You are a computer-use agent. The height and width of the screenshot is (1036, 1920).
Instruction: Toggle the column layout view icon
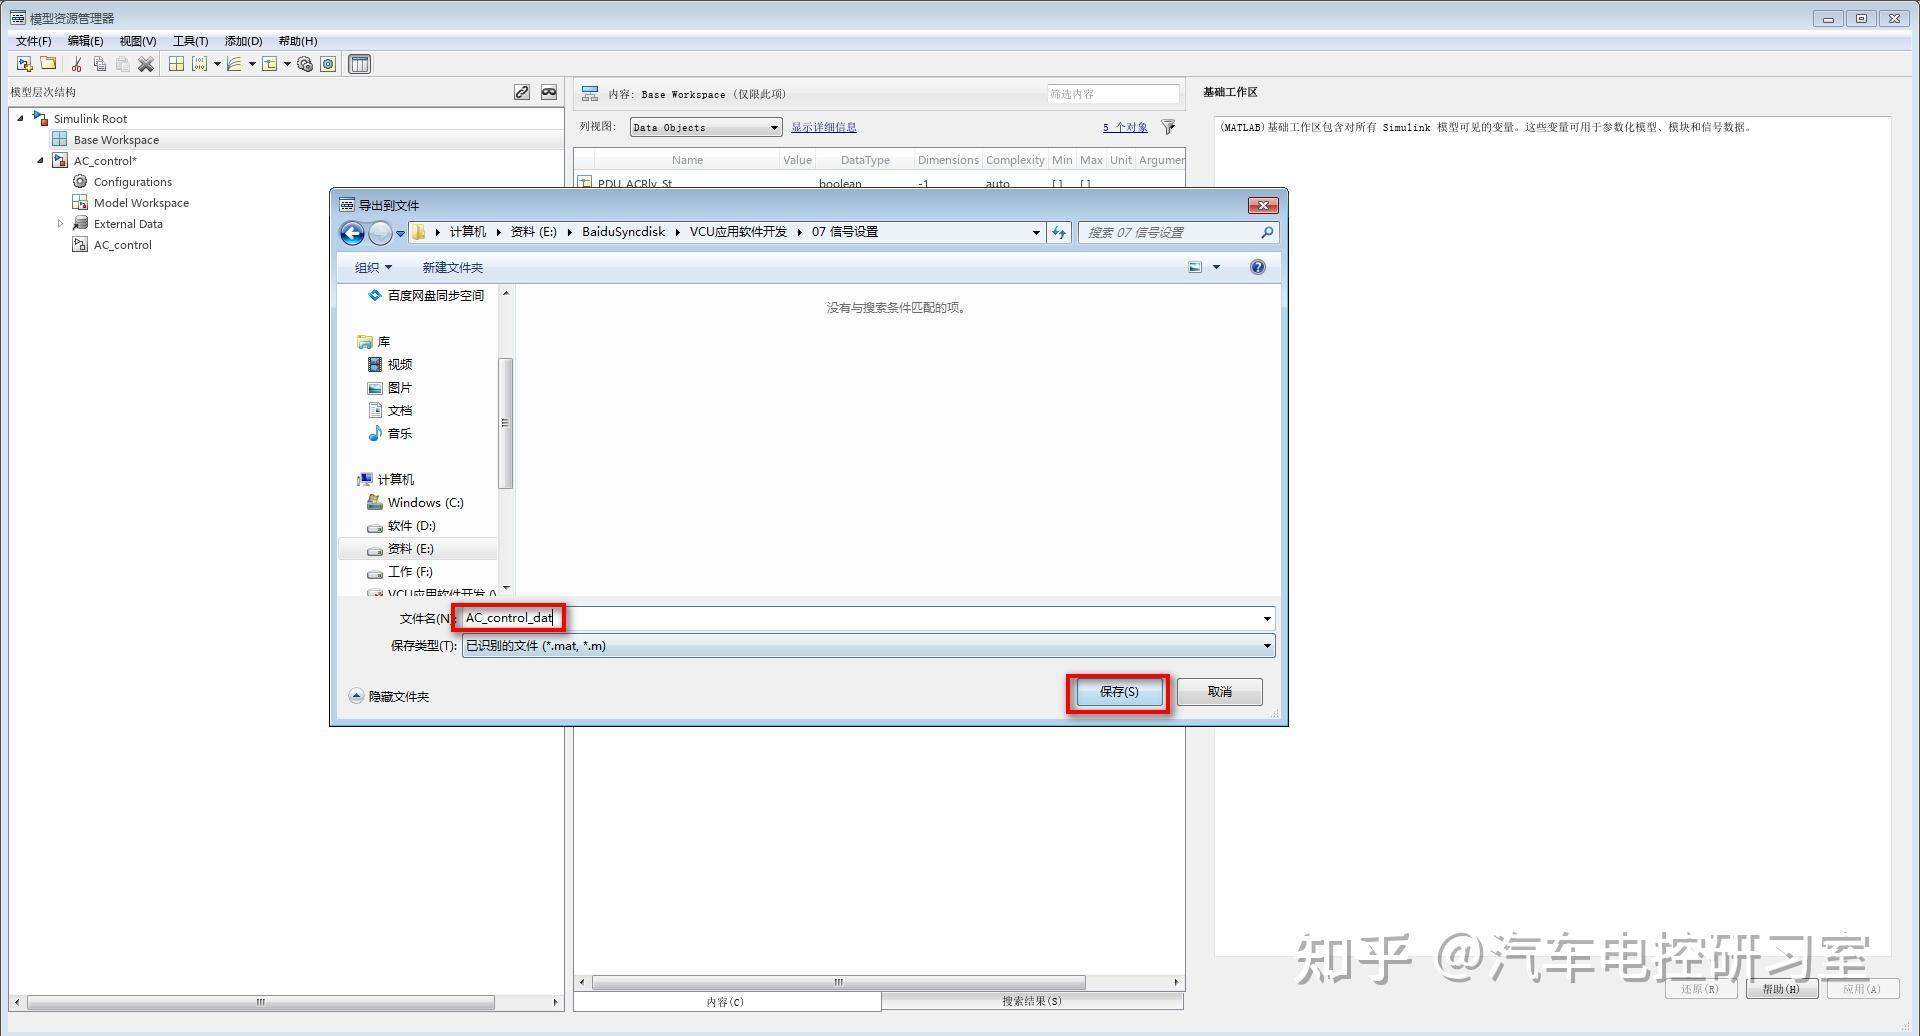359,63
